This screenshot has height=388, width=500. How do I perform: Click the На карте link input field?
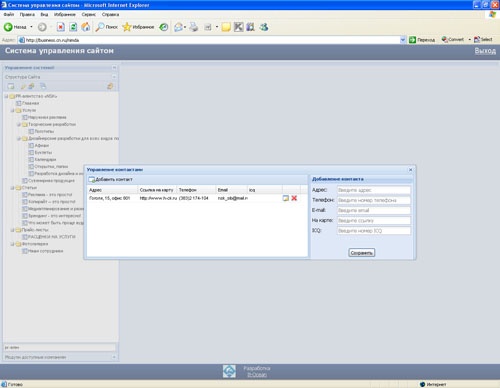click(374, 221)
